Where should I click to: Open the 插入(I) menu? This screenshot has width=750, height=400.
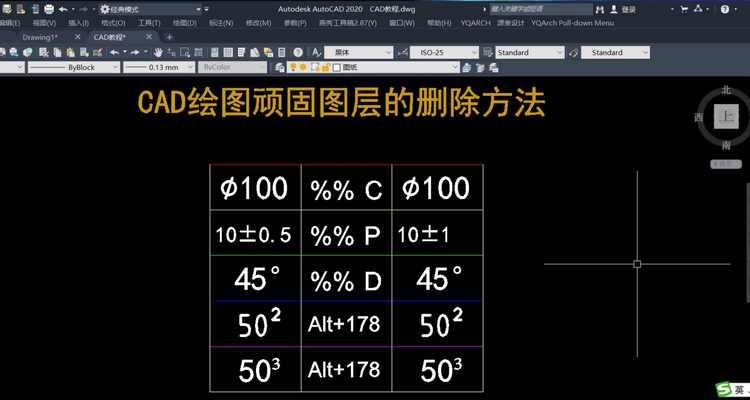(x=78, y=22)
